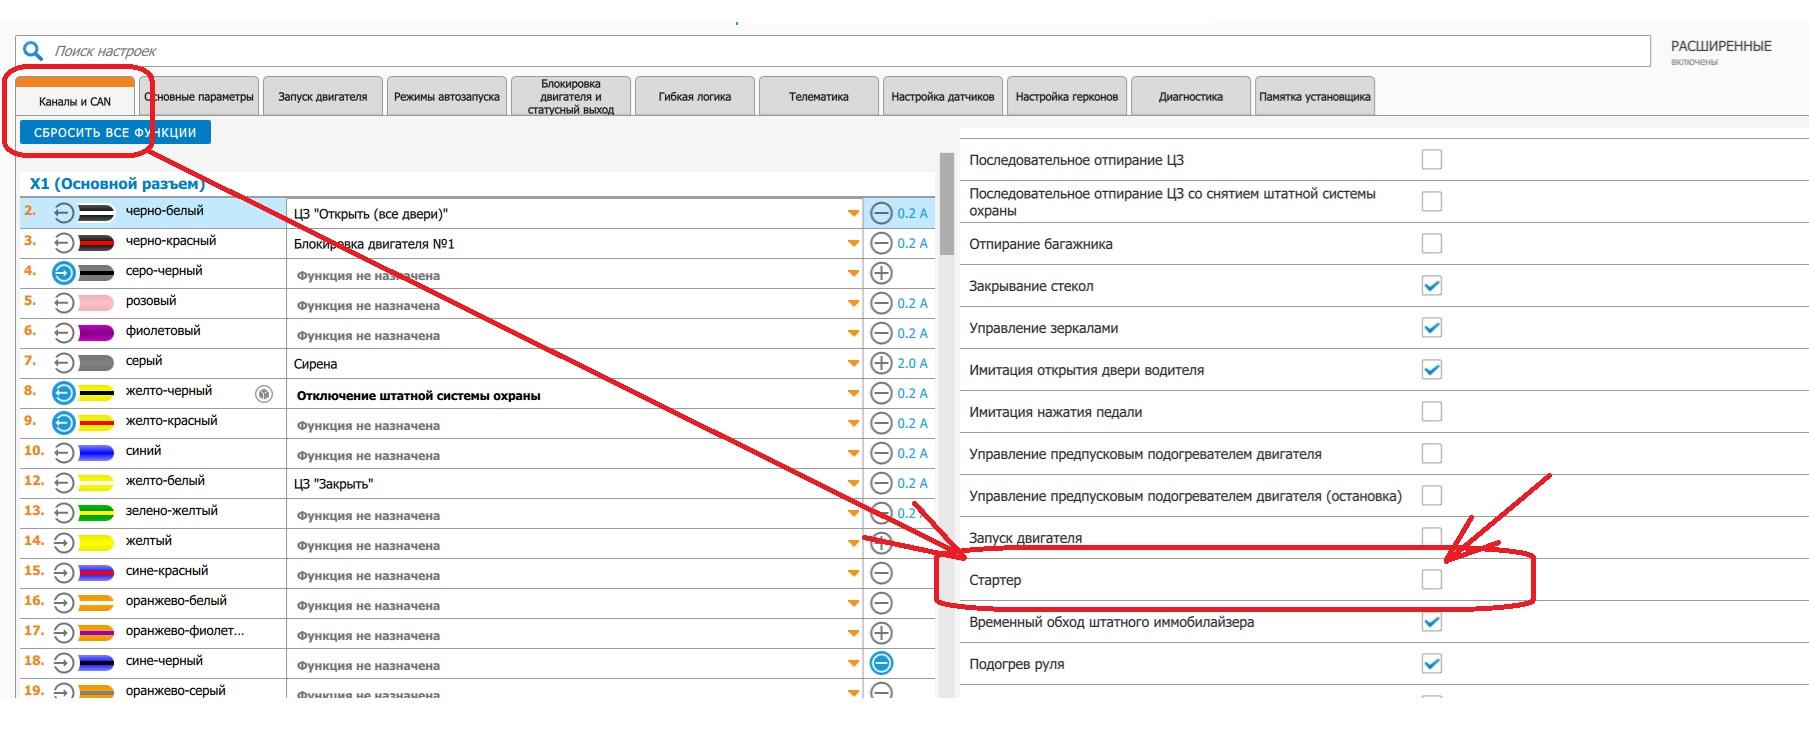Open the Запуск двигателя tab
The image size is (1809, 745).
[x=323, y=97]
